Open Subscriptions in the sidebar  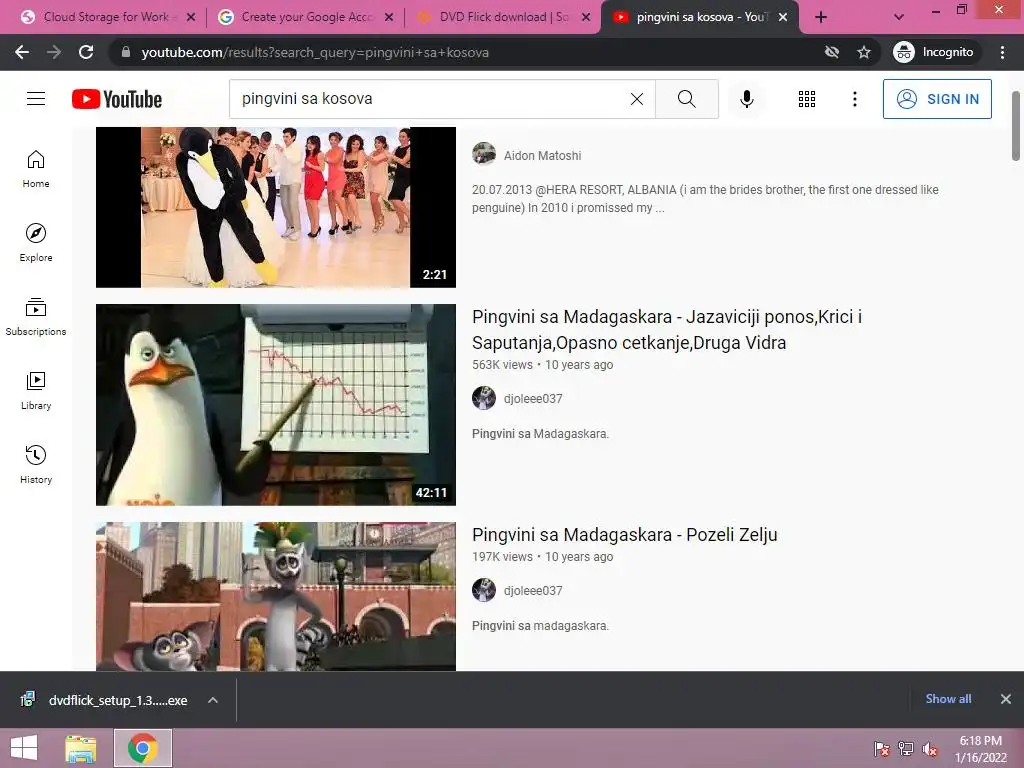(x=36, y=317)
